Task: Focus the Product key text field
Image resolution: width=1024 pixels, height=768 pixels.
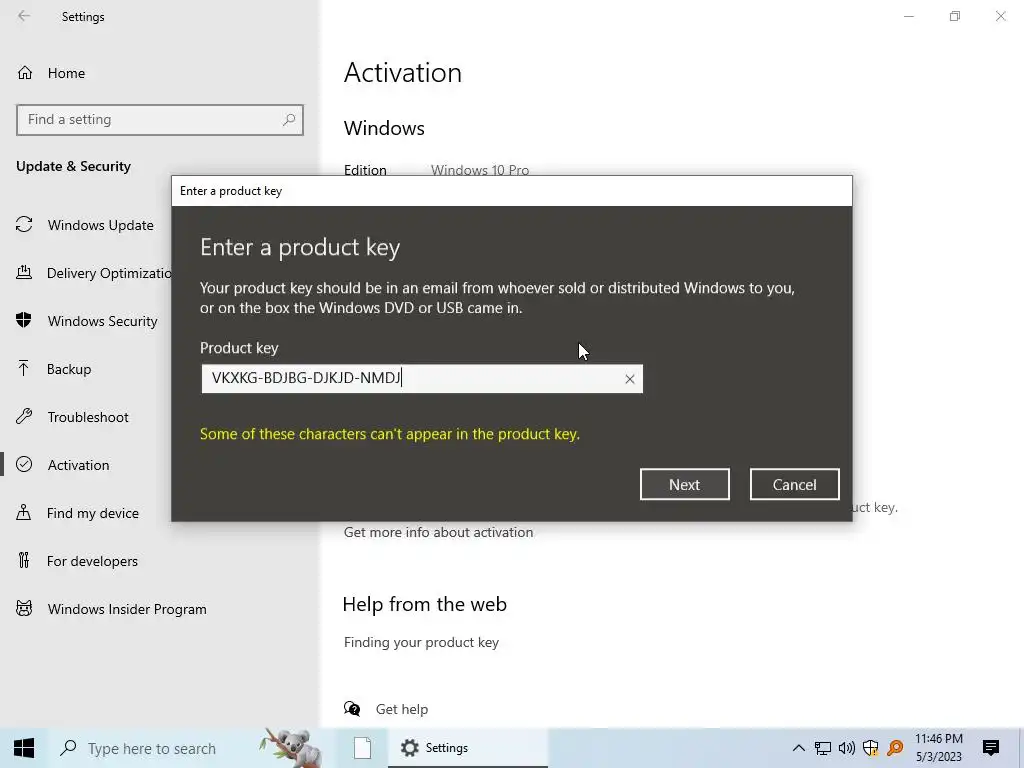Action: (422, 379)
